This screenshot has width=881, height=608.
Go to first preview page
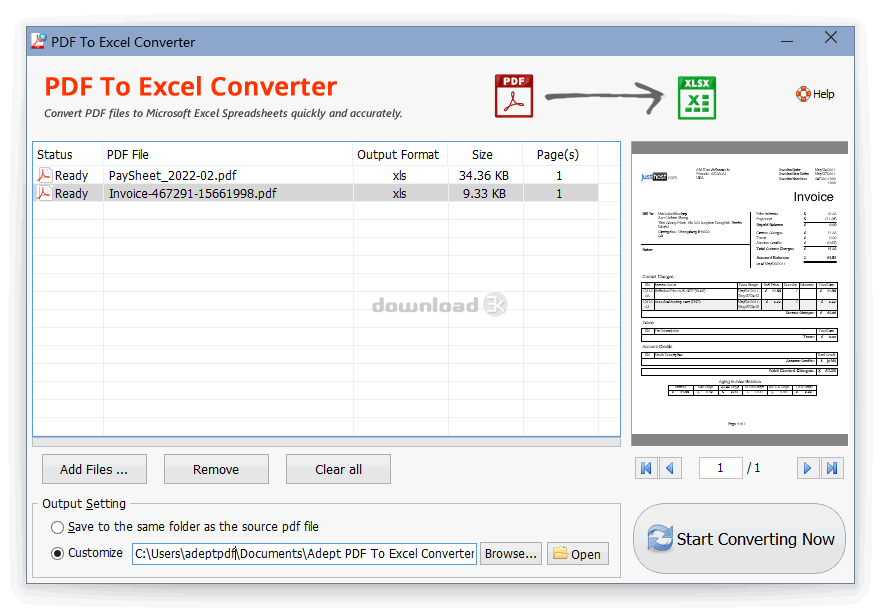click(x=646, y=468)
